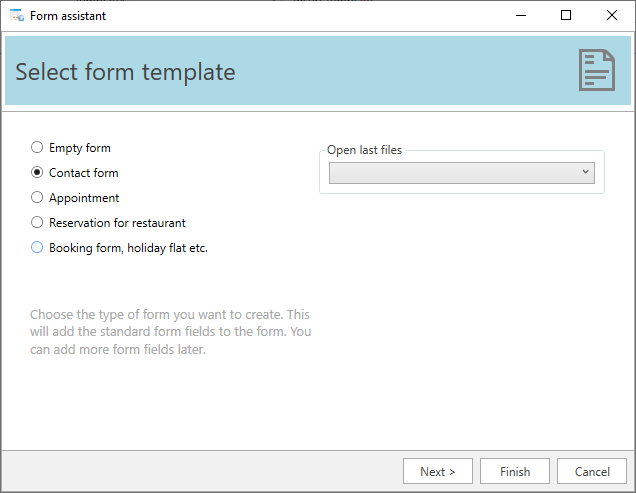Choose the Contact form option
The height and width of the screenshot is (493, 636).
(x=38, y=173)
